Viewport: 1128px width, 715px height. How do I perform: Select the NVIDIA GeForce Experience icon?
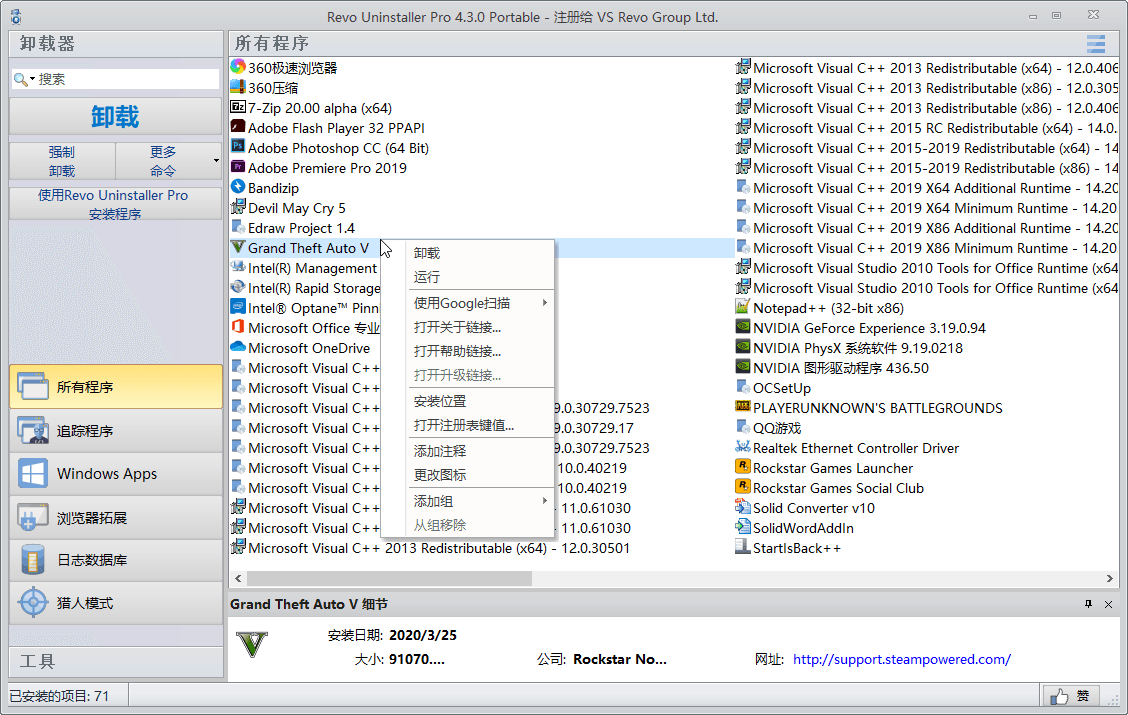(743, 328)
